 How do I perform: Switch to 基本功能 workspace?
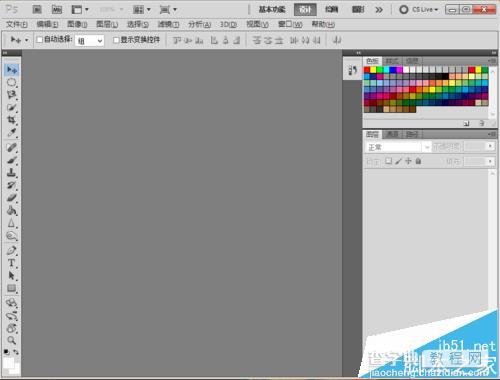click(x=272, y=9)
